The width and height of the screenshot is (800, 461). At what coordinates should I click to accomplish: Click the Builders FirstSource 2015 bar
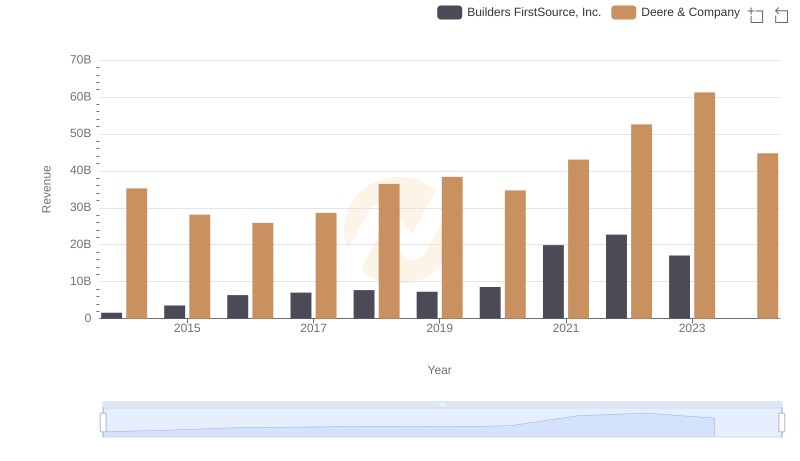(x=174, y=312)
